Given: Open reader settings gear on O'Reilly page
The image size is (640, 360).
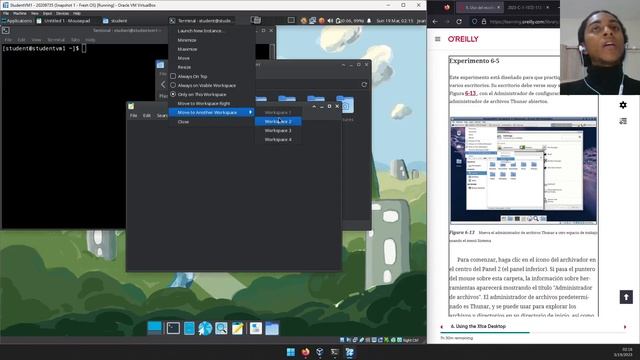Looking at the screenshot, I should coord(623,105).
